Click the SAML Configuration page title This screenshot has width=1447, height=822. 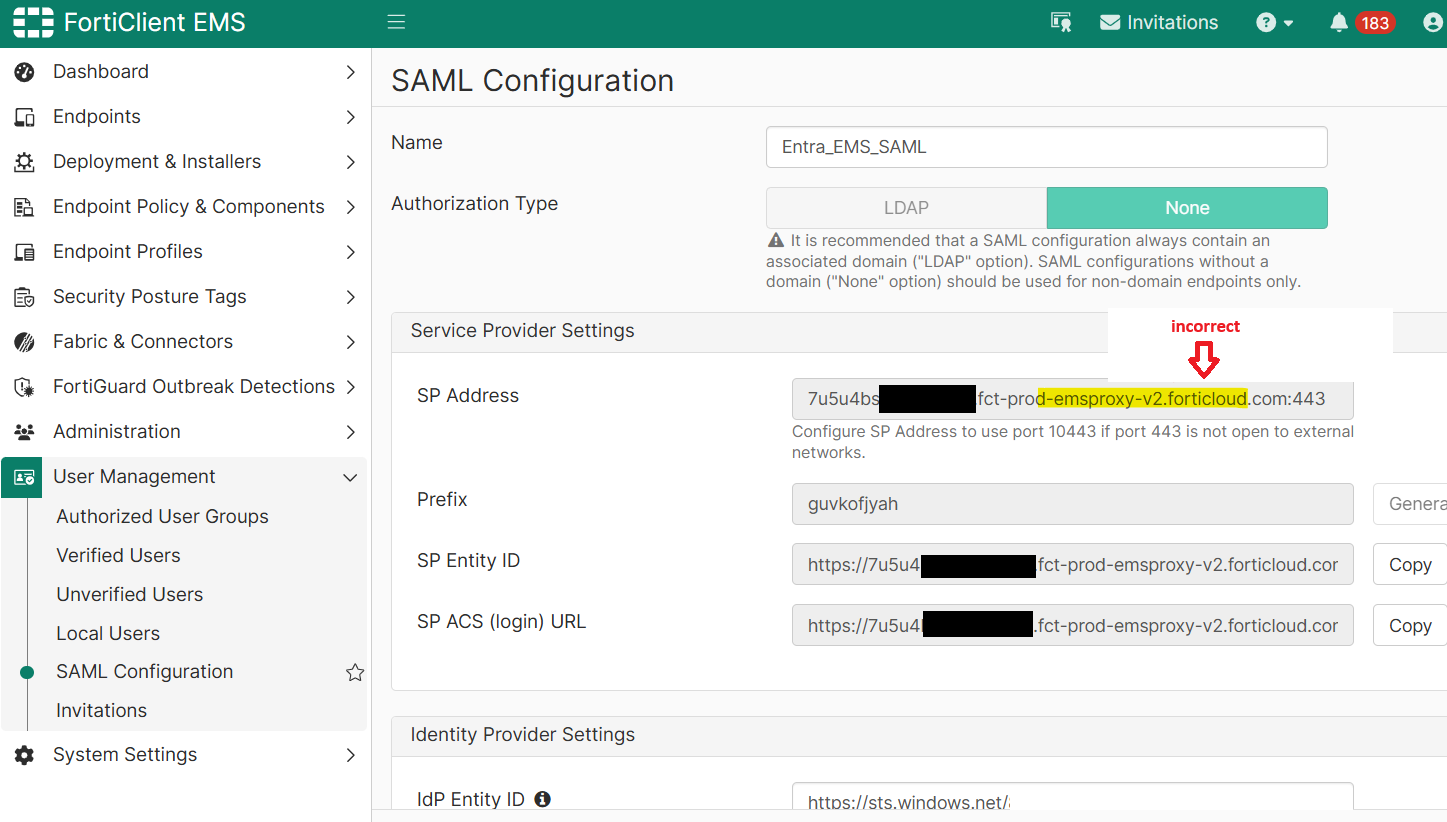point(533,80)
